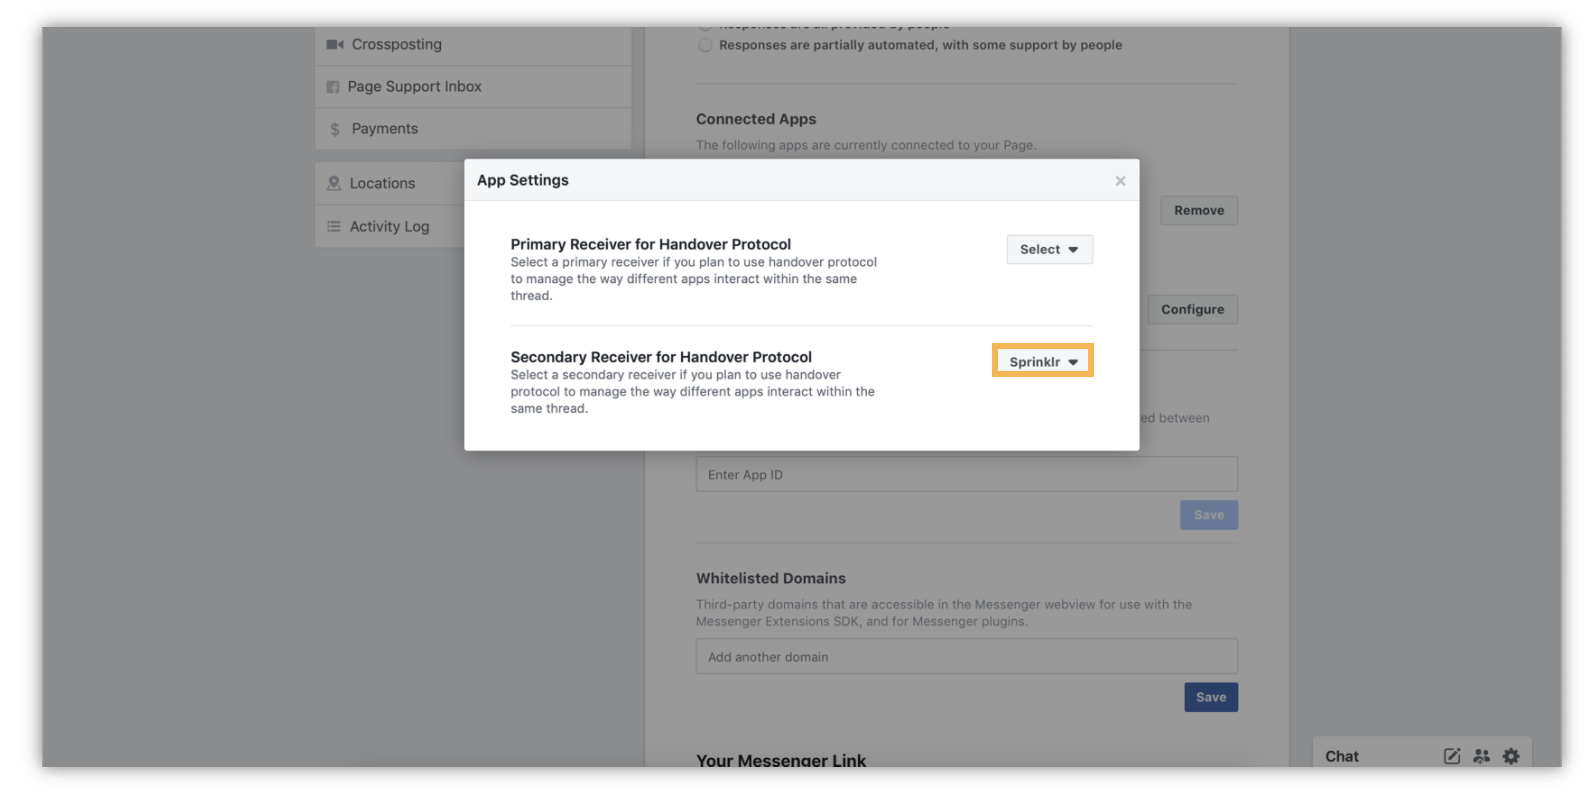Click the Activity Log list icon

click(333, 226)
